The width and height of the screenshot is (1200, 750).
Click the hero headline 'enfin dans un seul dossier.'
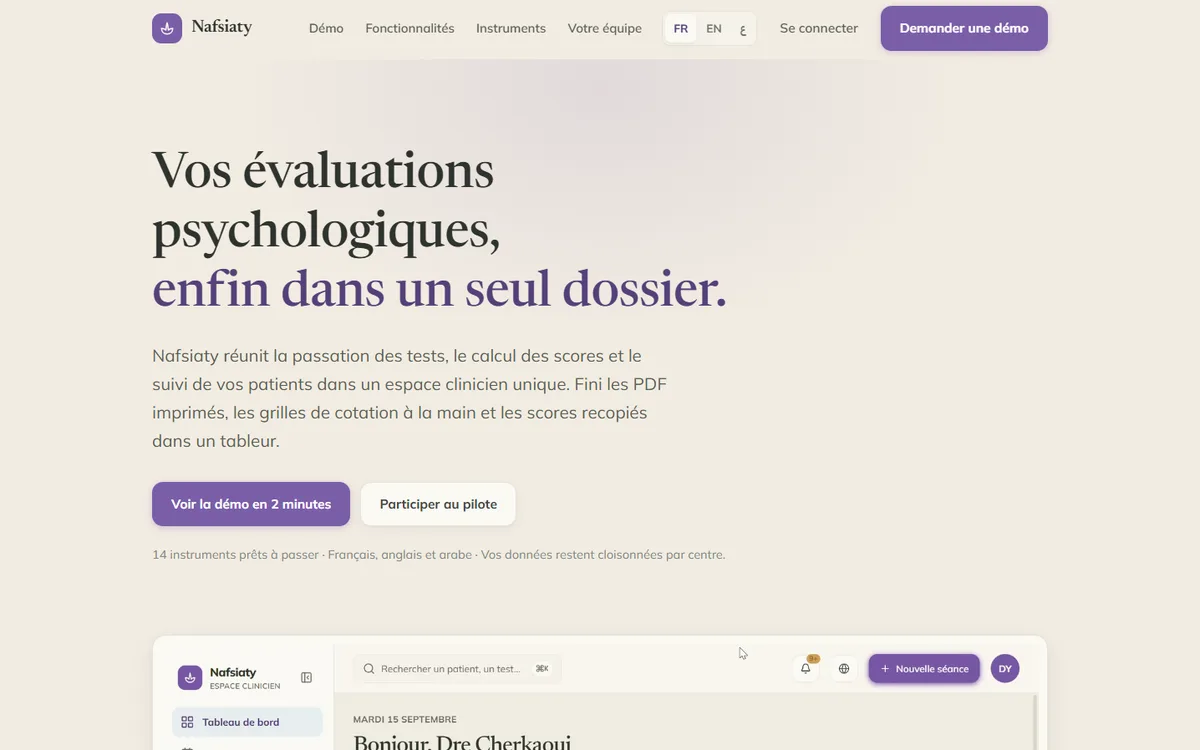439,290
